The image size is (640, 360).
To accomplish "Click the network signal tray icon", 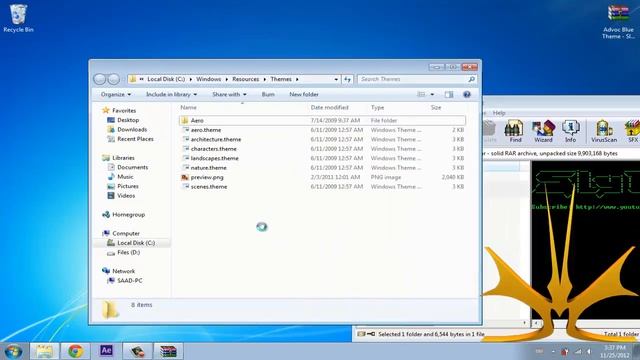I will [x=578, y=351].
